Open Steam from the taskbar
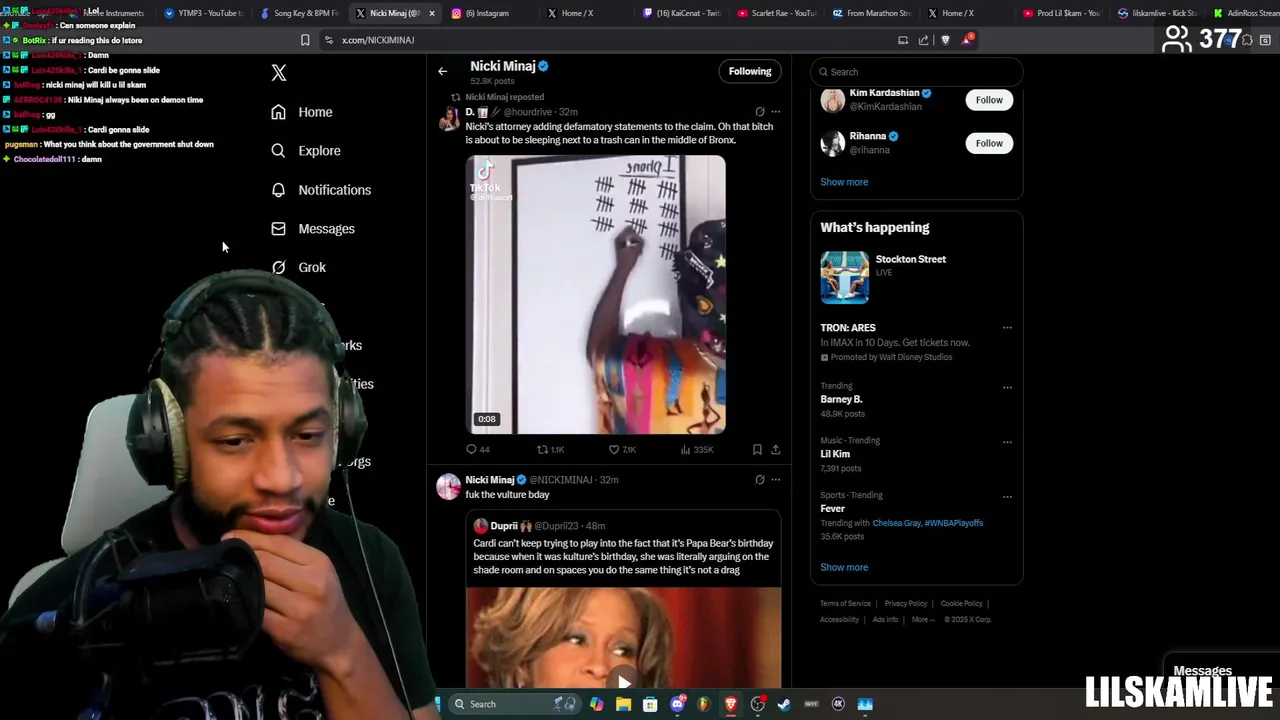Viewport: 1280px width, 720px height. pos(784,704)
